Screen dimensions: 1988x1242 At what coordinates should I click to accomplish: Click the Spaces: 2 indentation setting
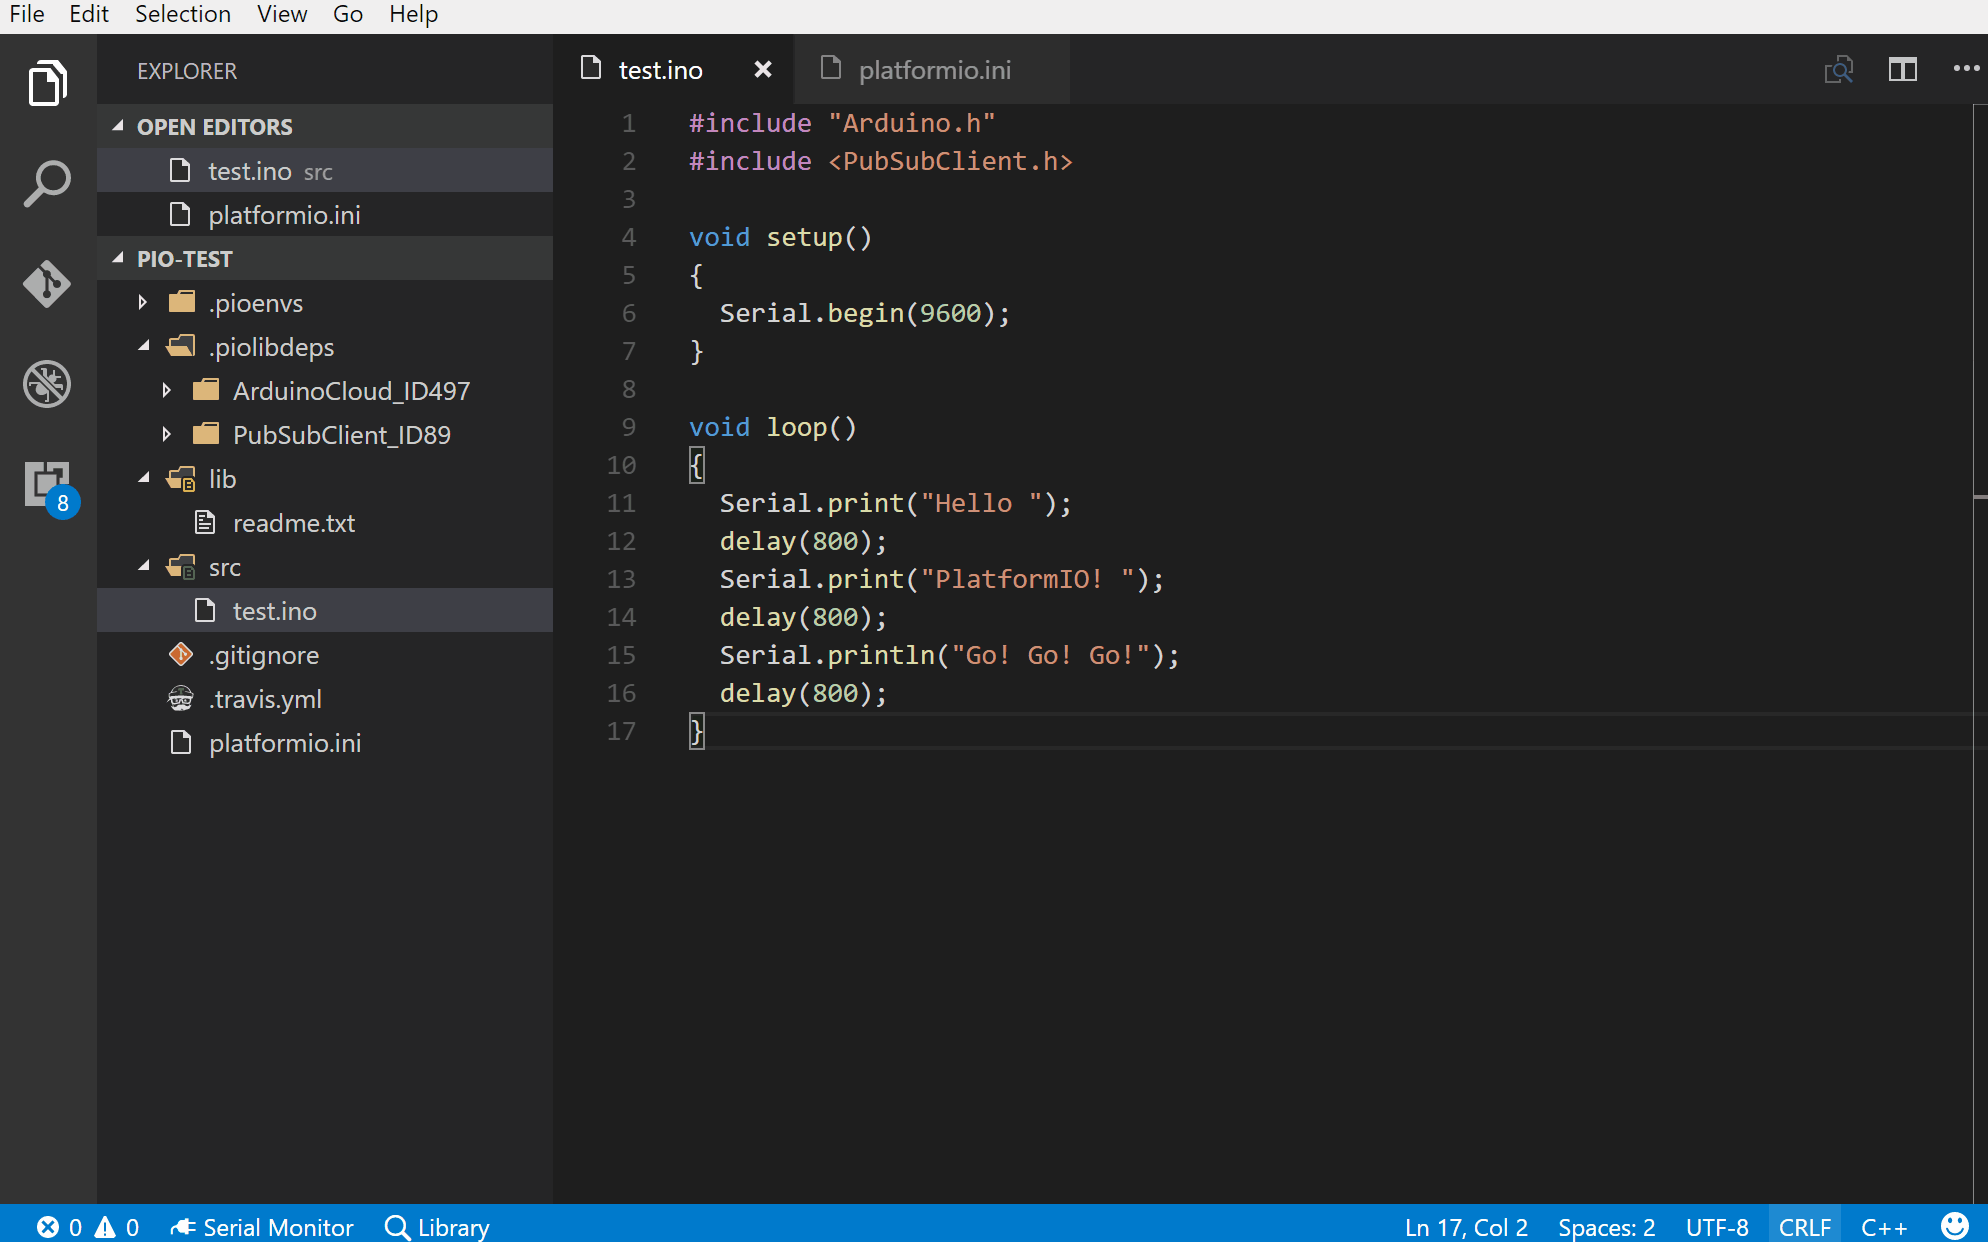(1605, 1226)
